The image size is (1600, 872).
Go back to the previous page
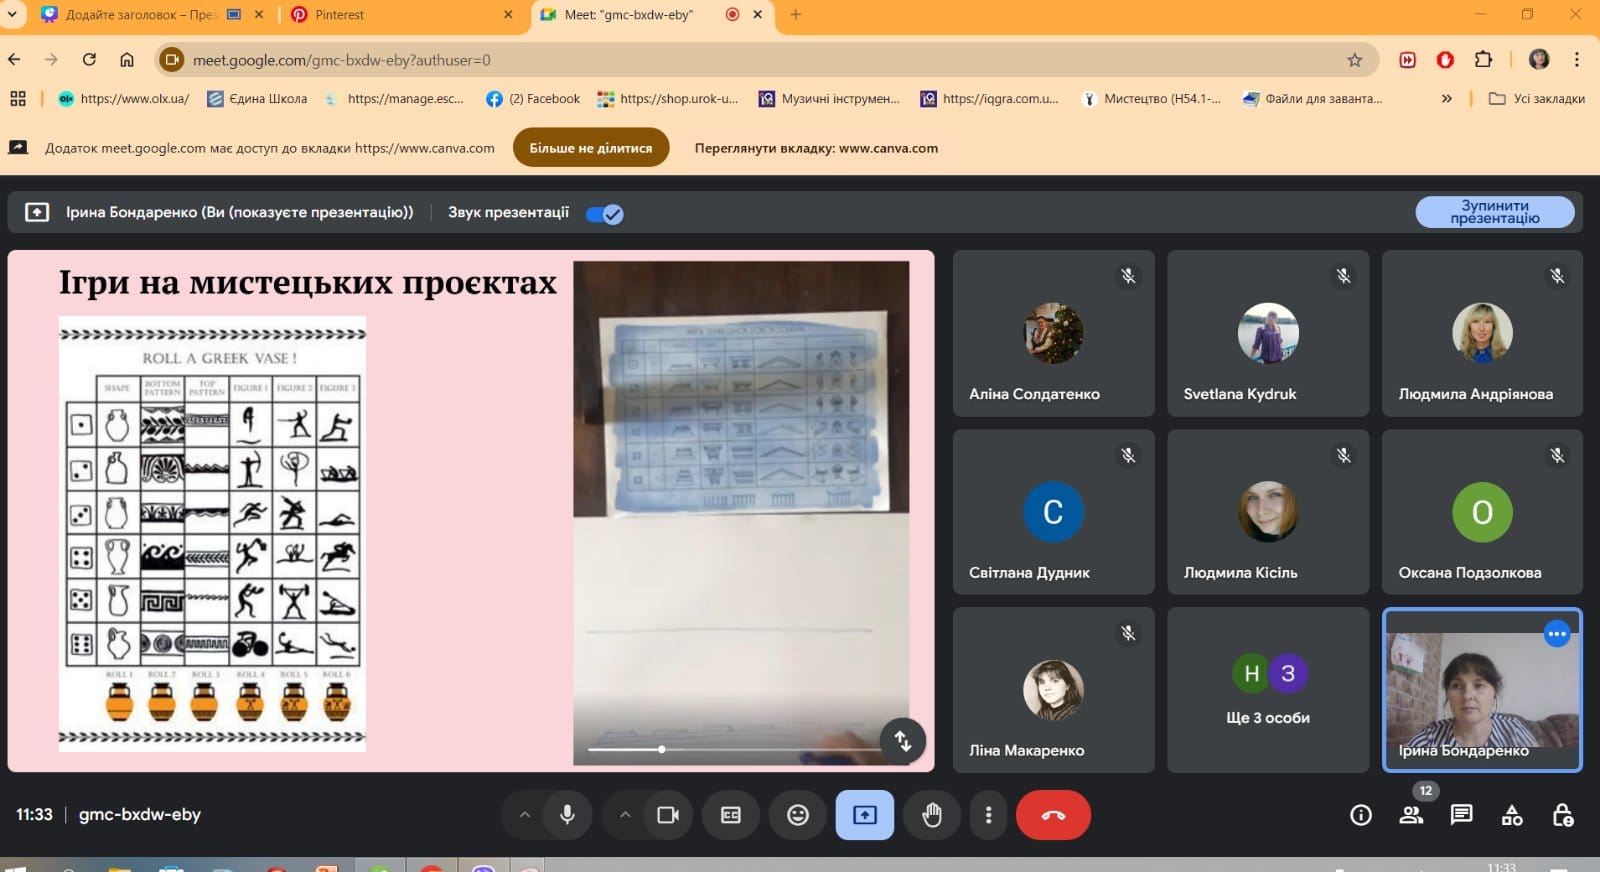[14, 60]
